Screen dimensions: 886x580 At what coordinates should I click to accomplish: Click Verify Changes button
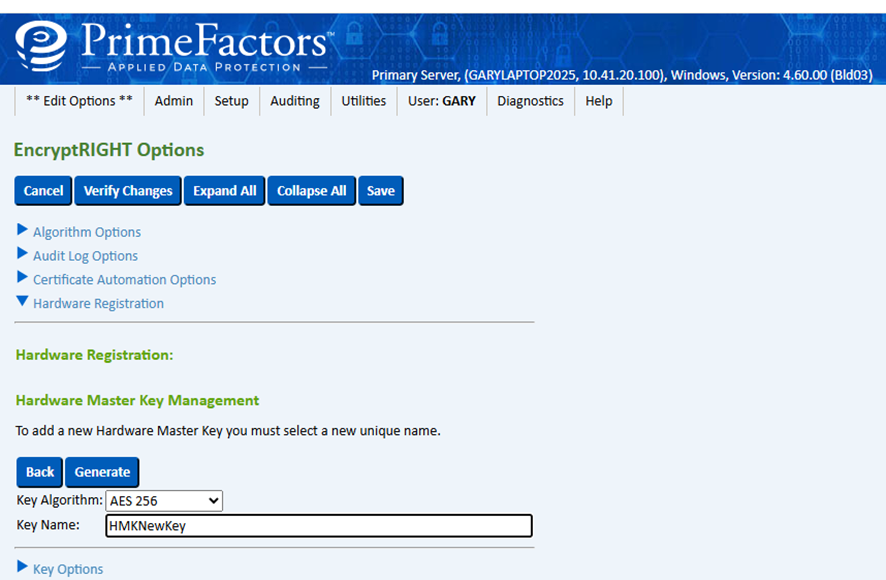pyautogui.click(x=128, y=191)
